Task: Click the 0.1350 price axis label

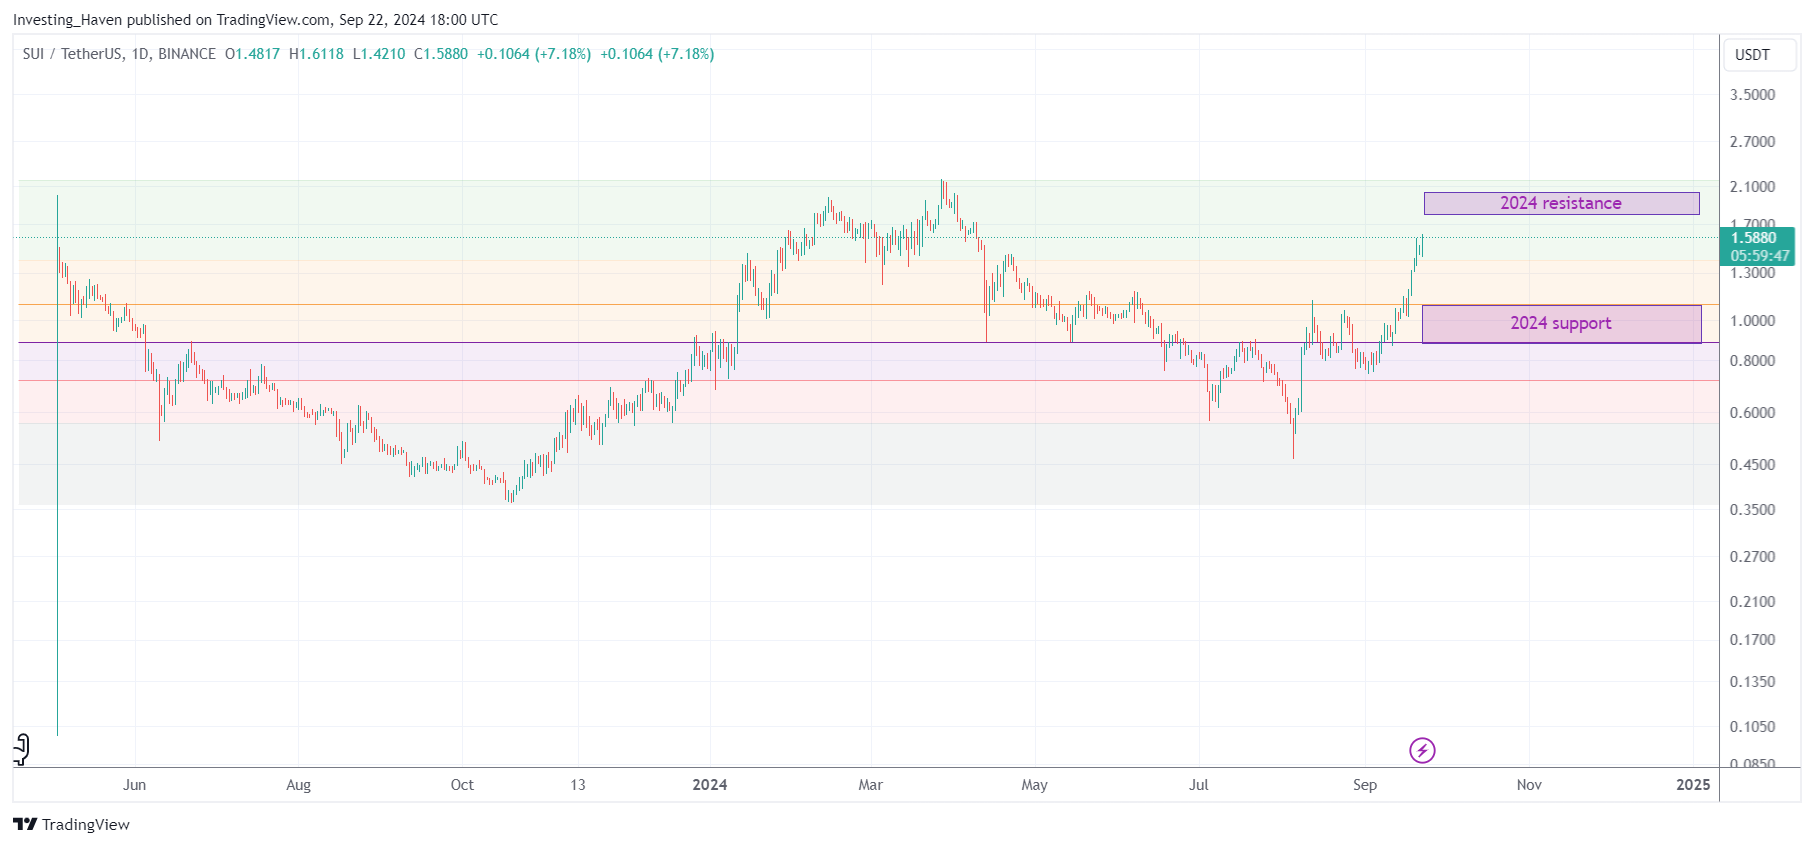Action: click(1753, 682)
